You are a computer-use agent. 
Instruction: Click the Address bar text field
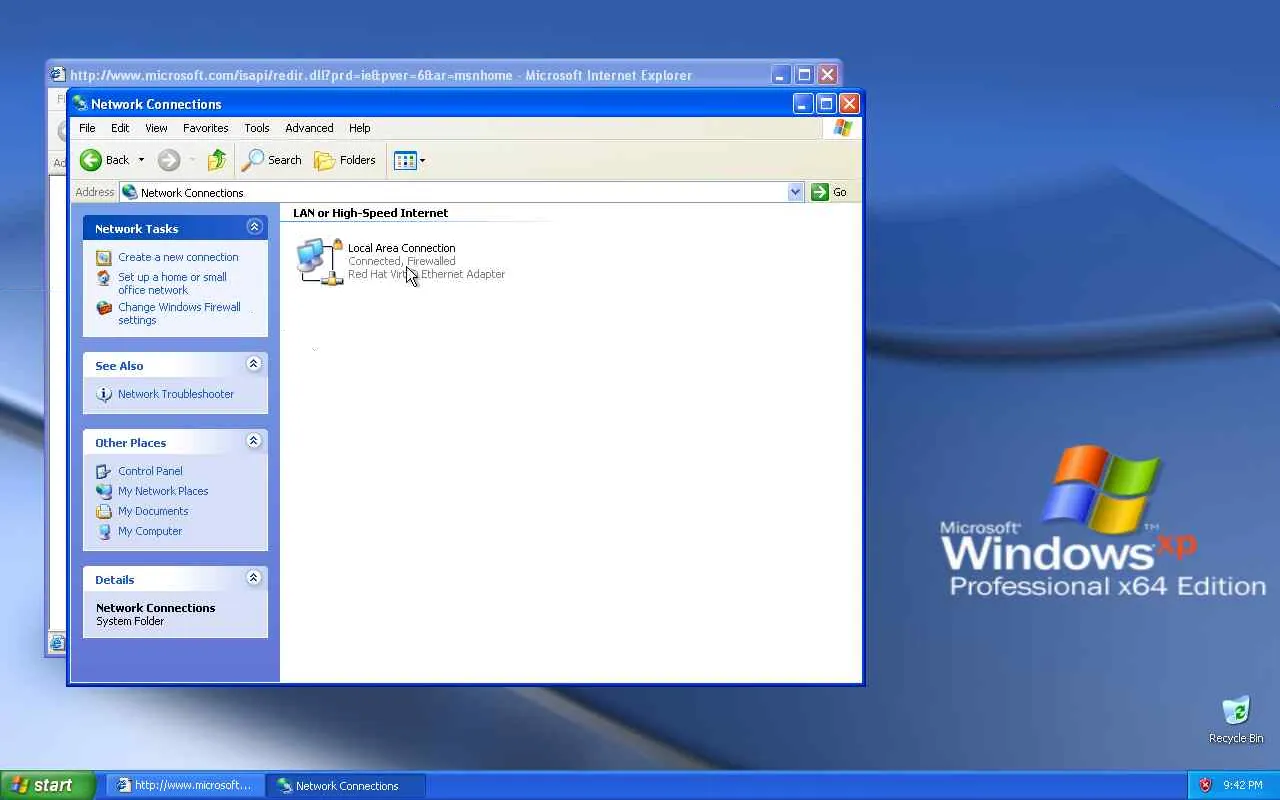(462, 192)
